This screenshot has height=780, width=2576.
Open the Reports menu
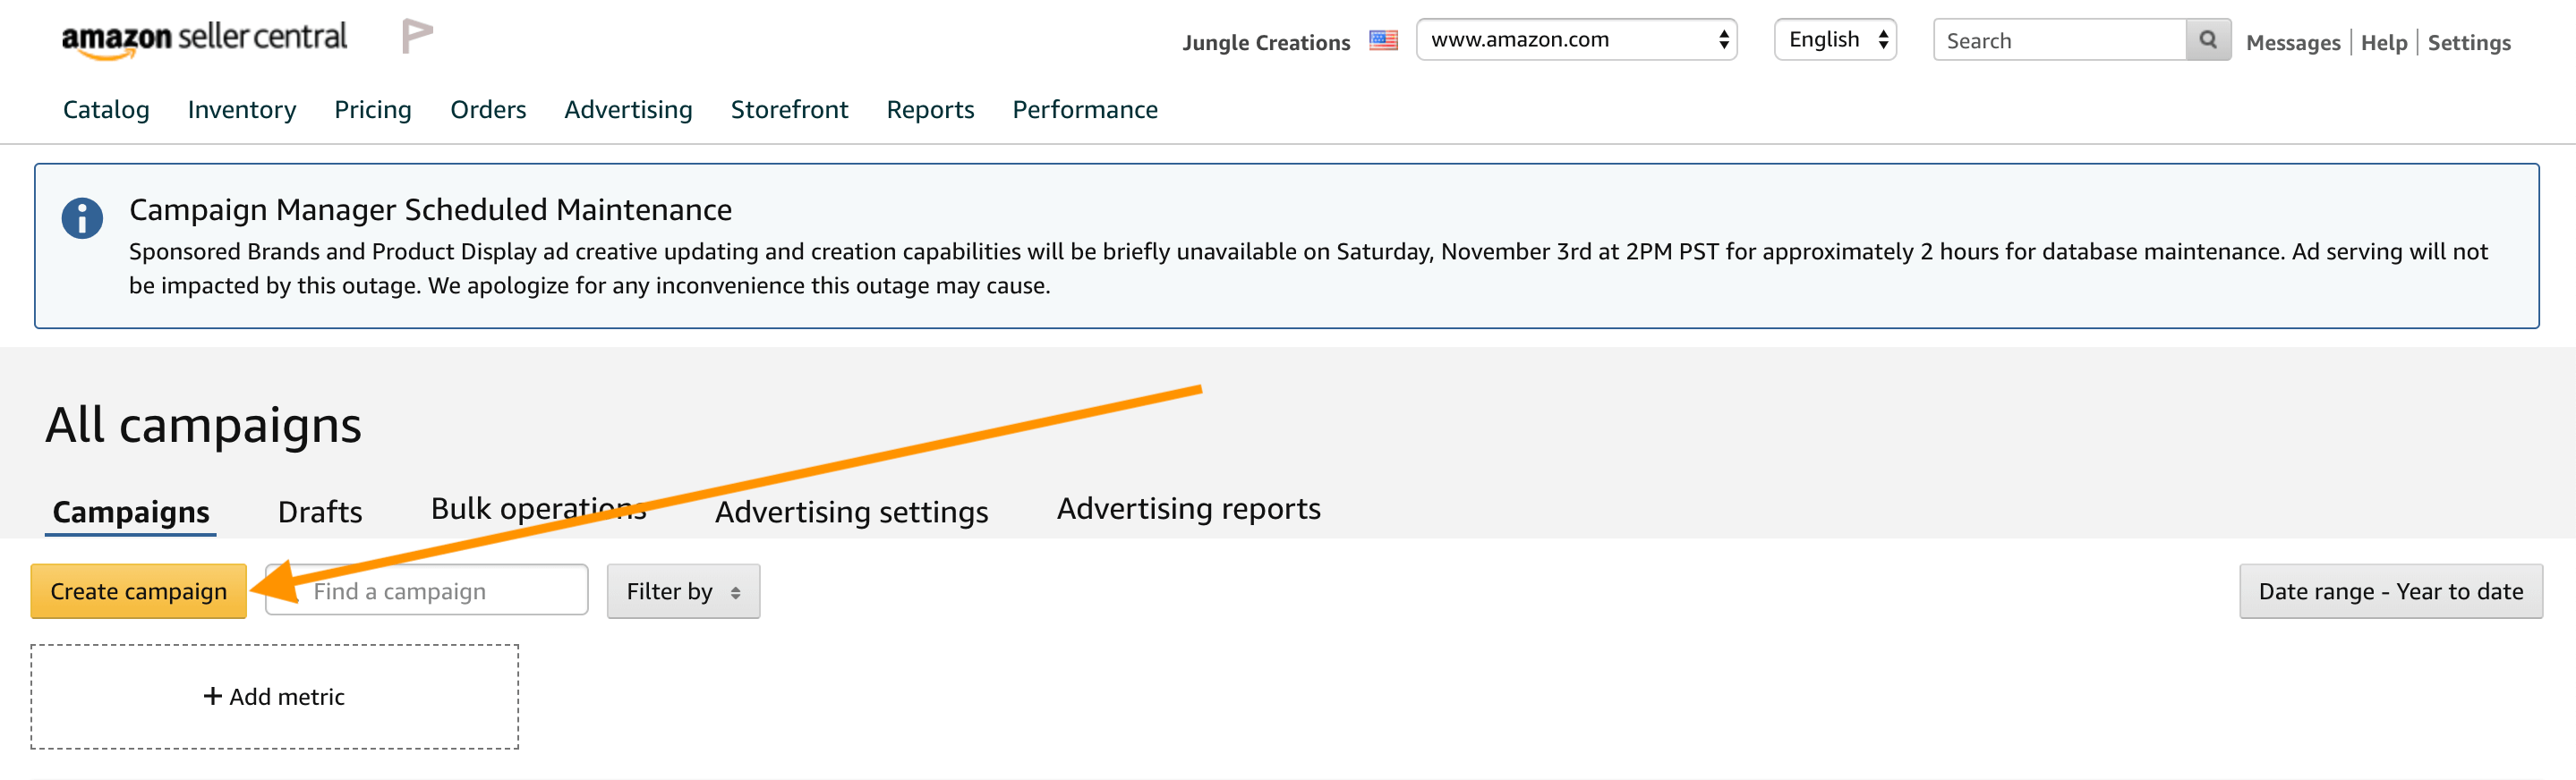tap(930, 109)
